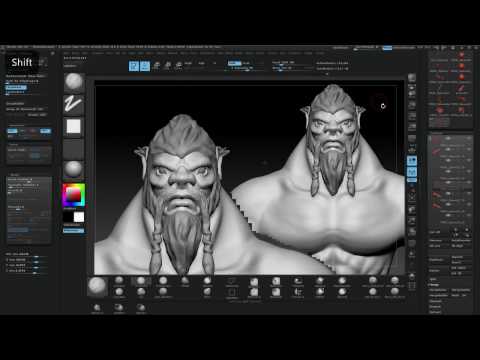Select the square-outline brush icon in bottom tray top row

pyautogui.click(x=232, y=281)
